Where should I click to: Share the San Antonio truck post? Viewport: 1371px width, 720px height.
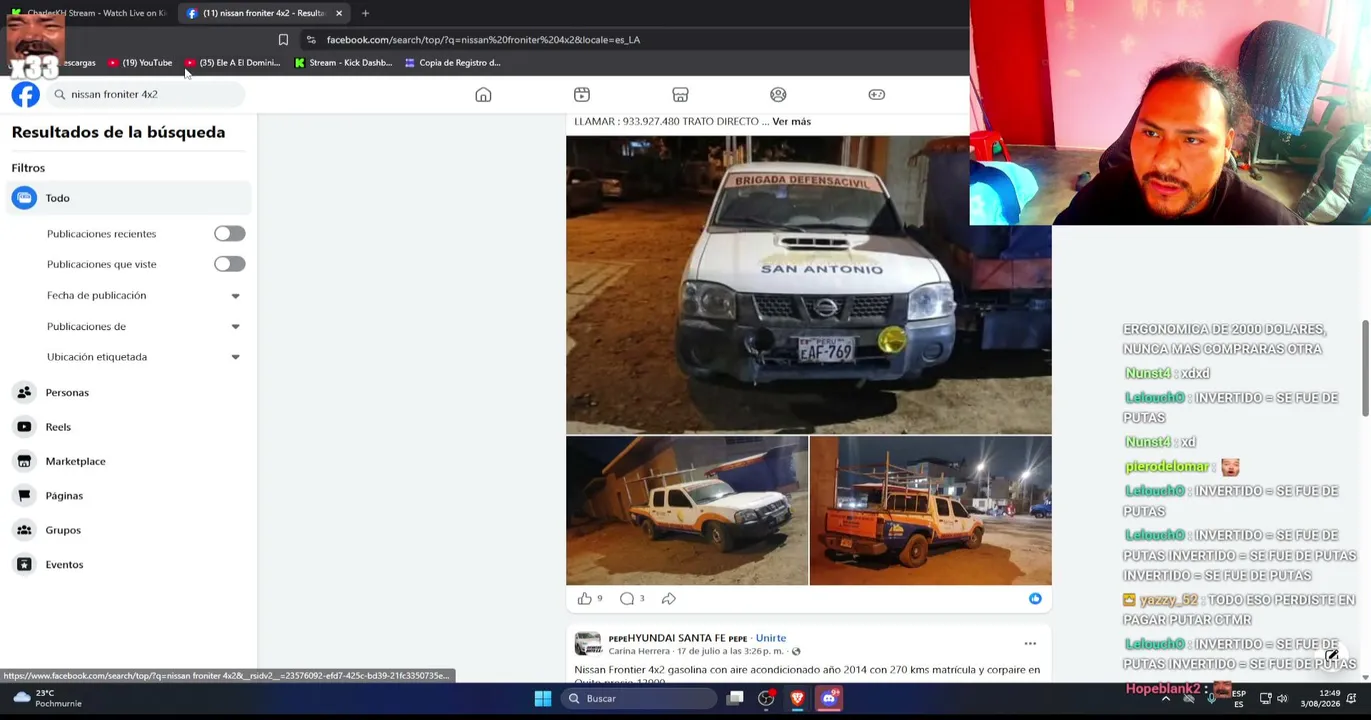(669, 598)
